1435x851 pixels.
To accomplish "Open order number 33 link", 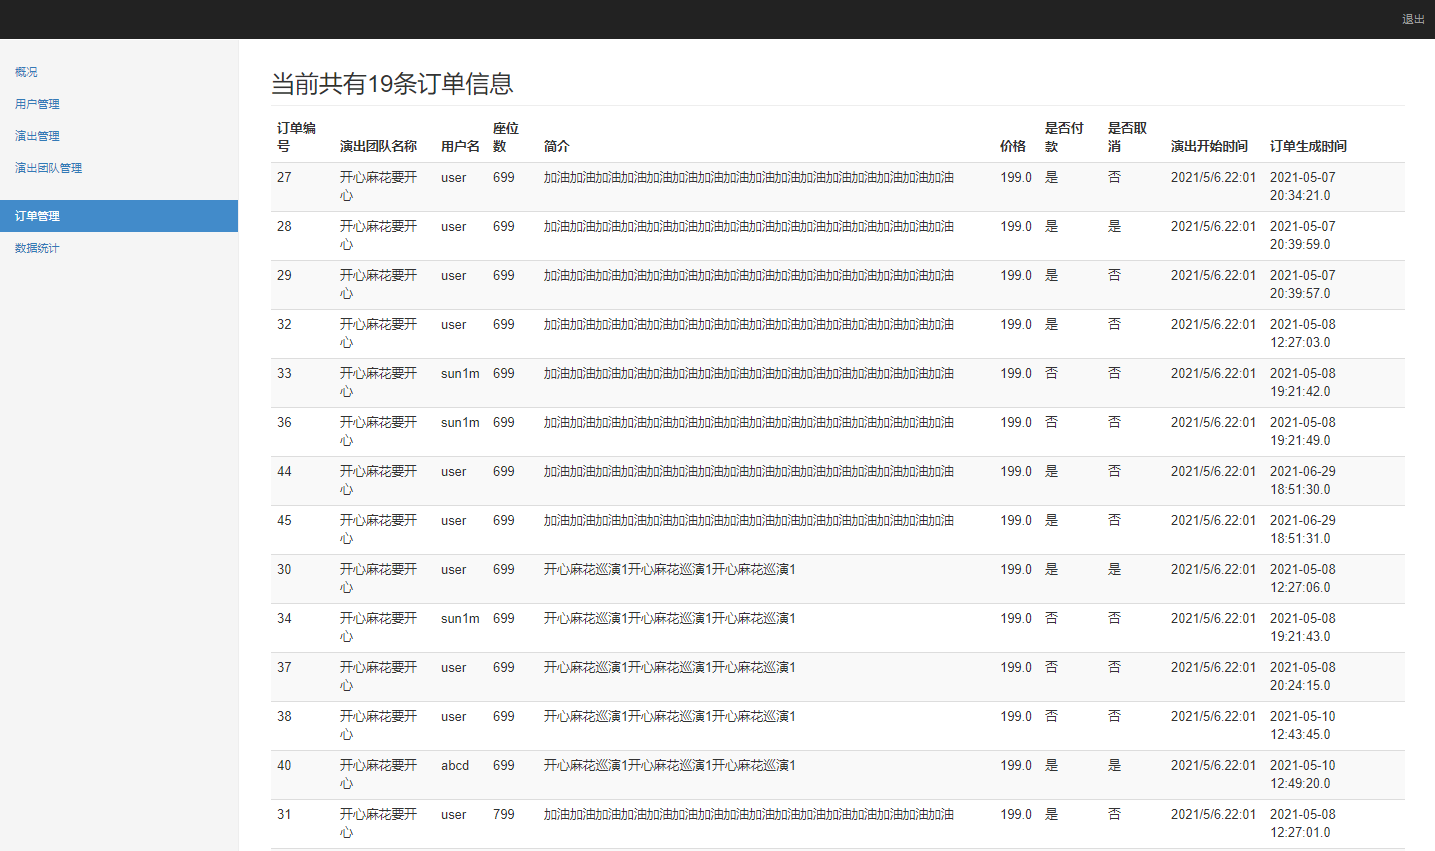I will click(x=284, y=373).
